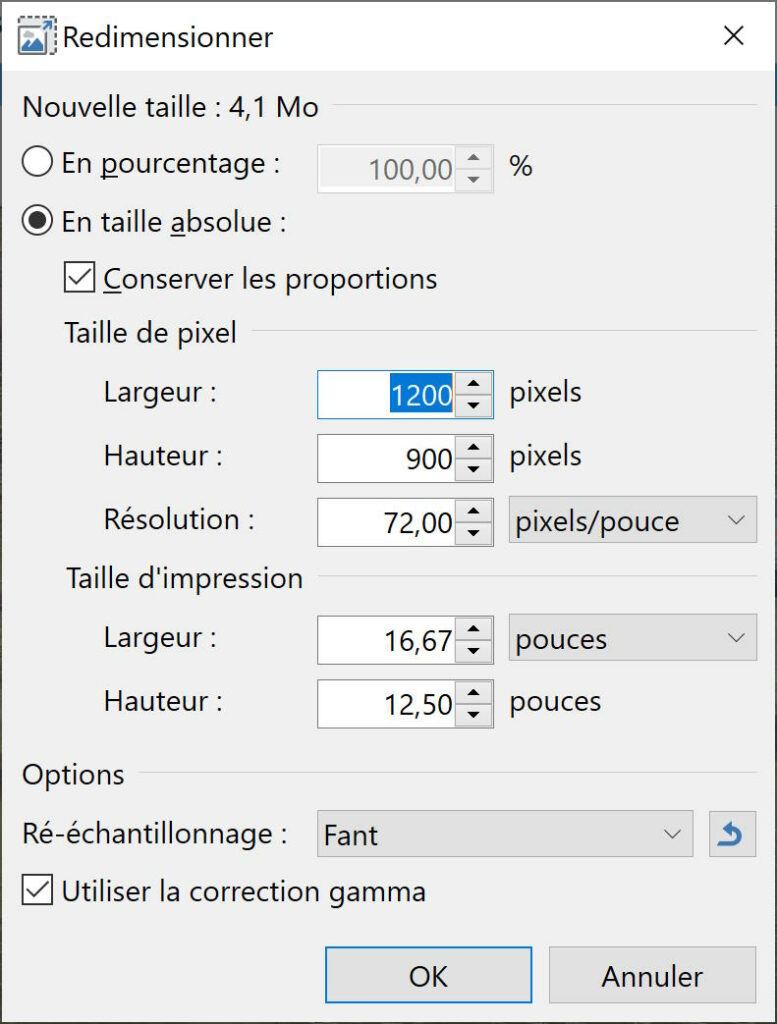Close the Redimensionner dialog with X
This screenshot has height=1024, width=777.
[x=734, y=36]
